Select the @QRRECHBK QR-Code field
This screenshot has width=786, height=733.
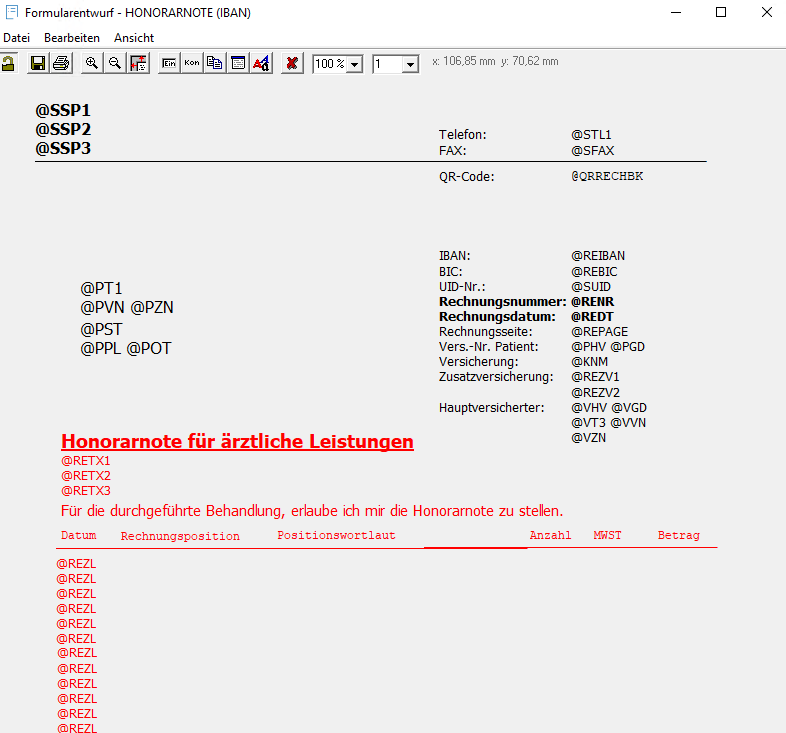coord(607,177)
